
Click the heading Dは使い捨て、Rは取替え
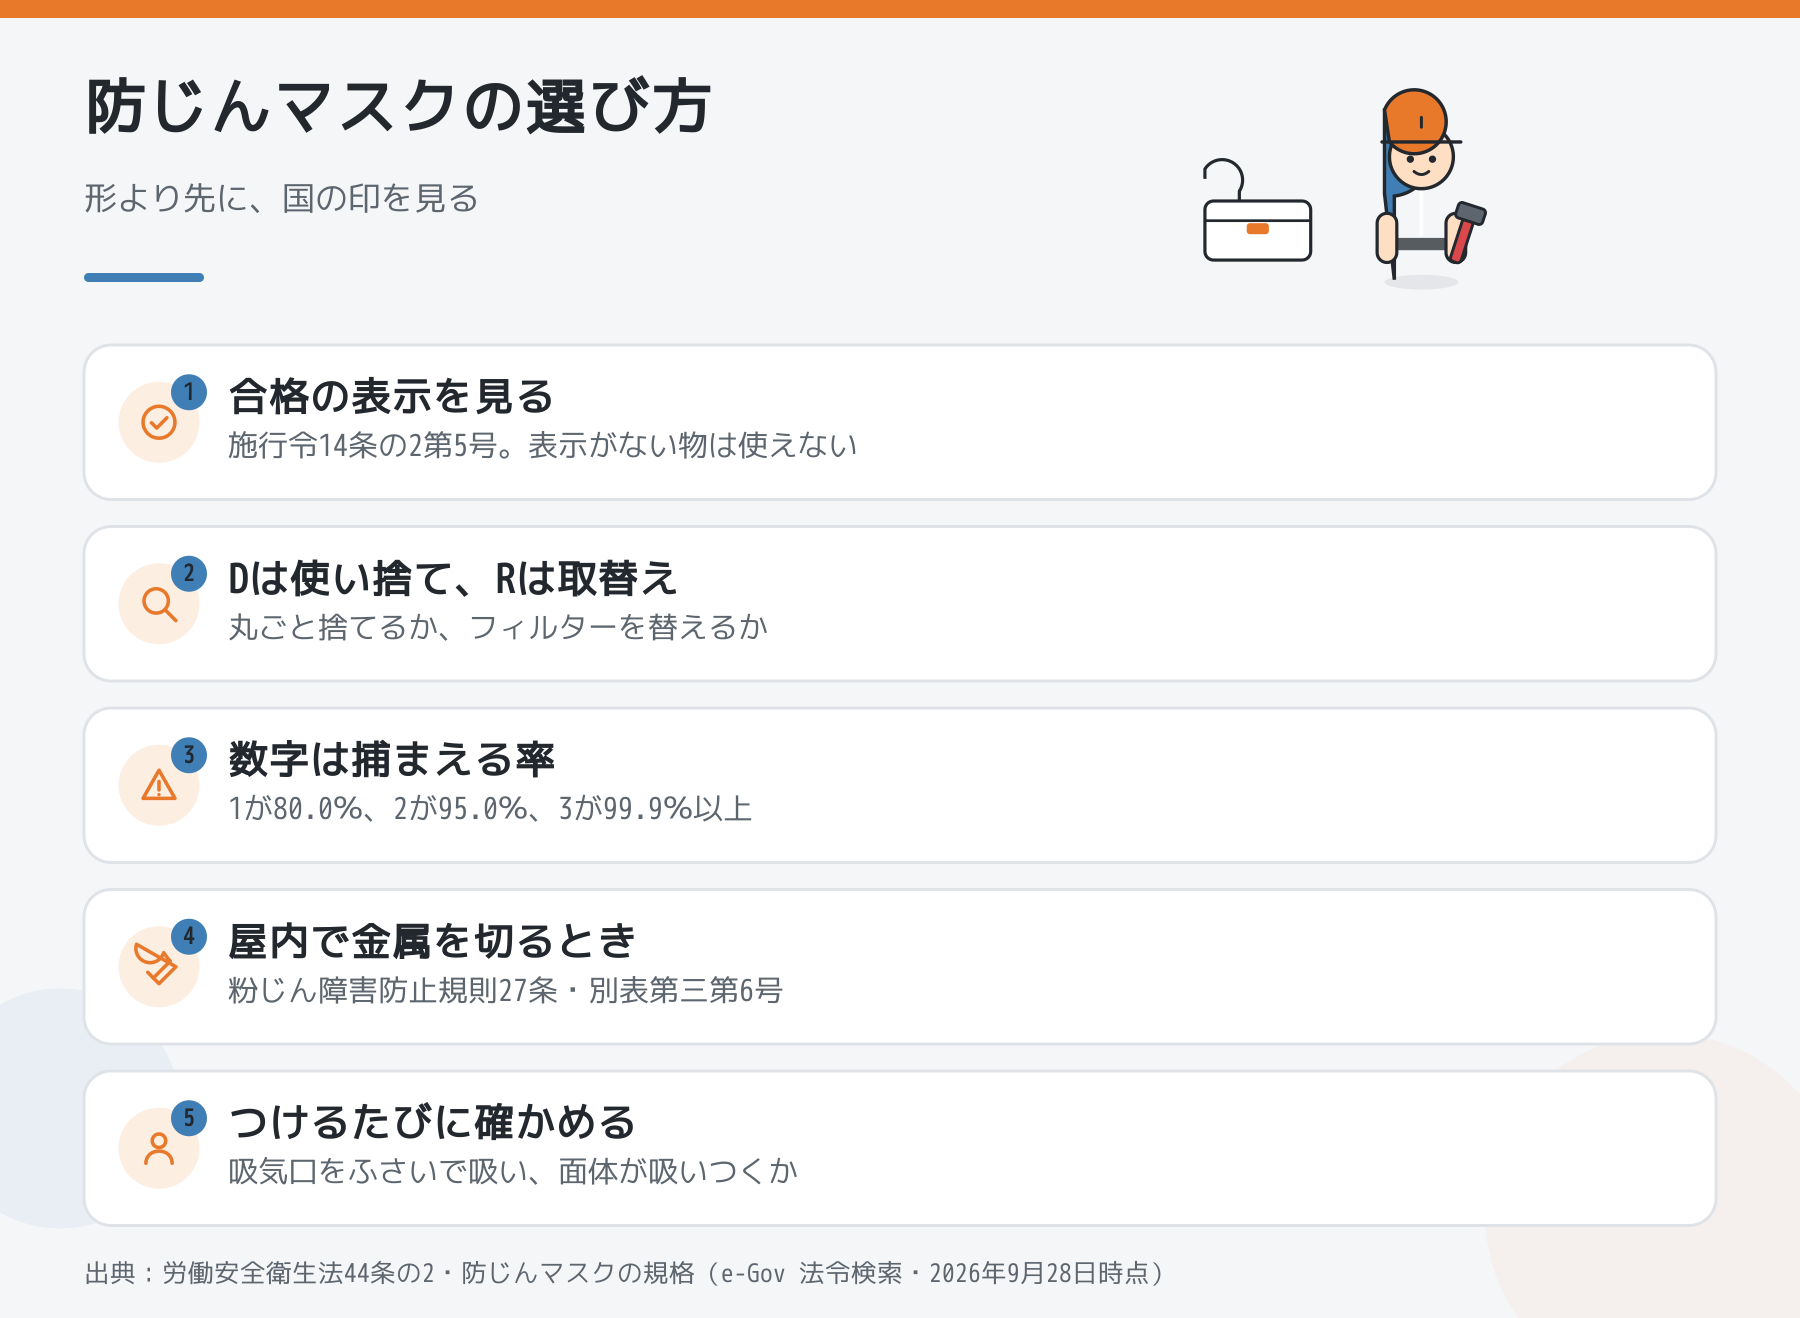pyautogui.click(x=453, y=578)
